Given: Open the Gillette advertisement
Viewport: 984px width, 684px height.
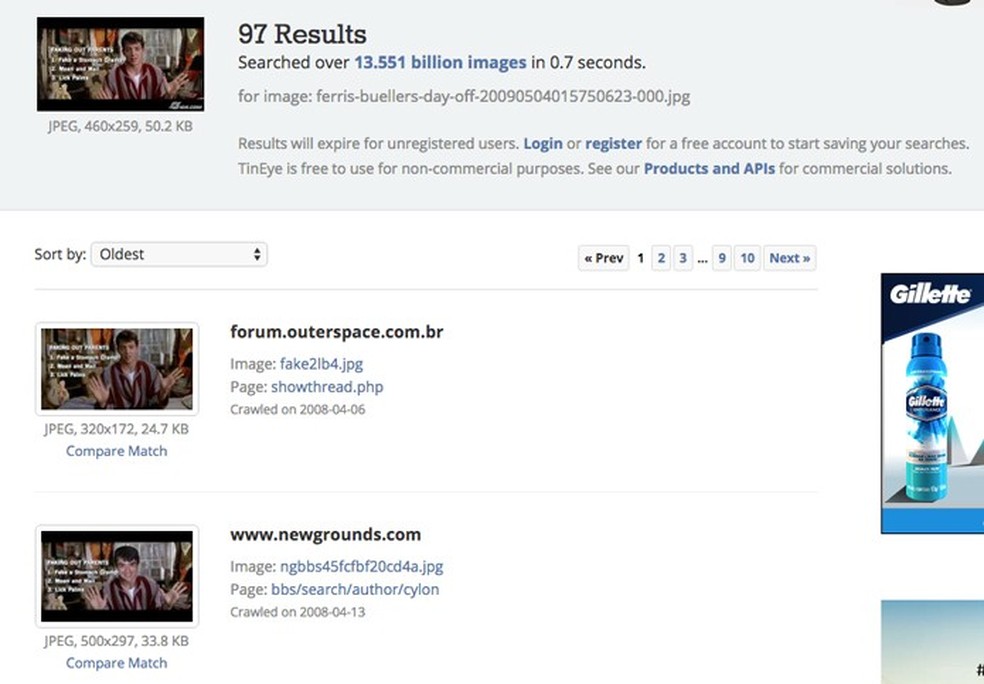Looking at the screenshot, I should click(933, 403).
